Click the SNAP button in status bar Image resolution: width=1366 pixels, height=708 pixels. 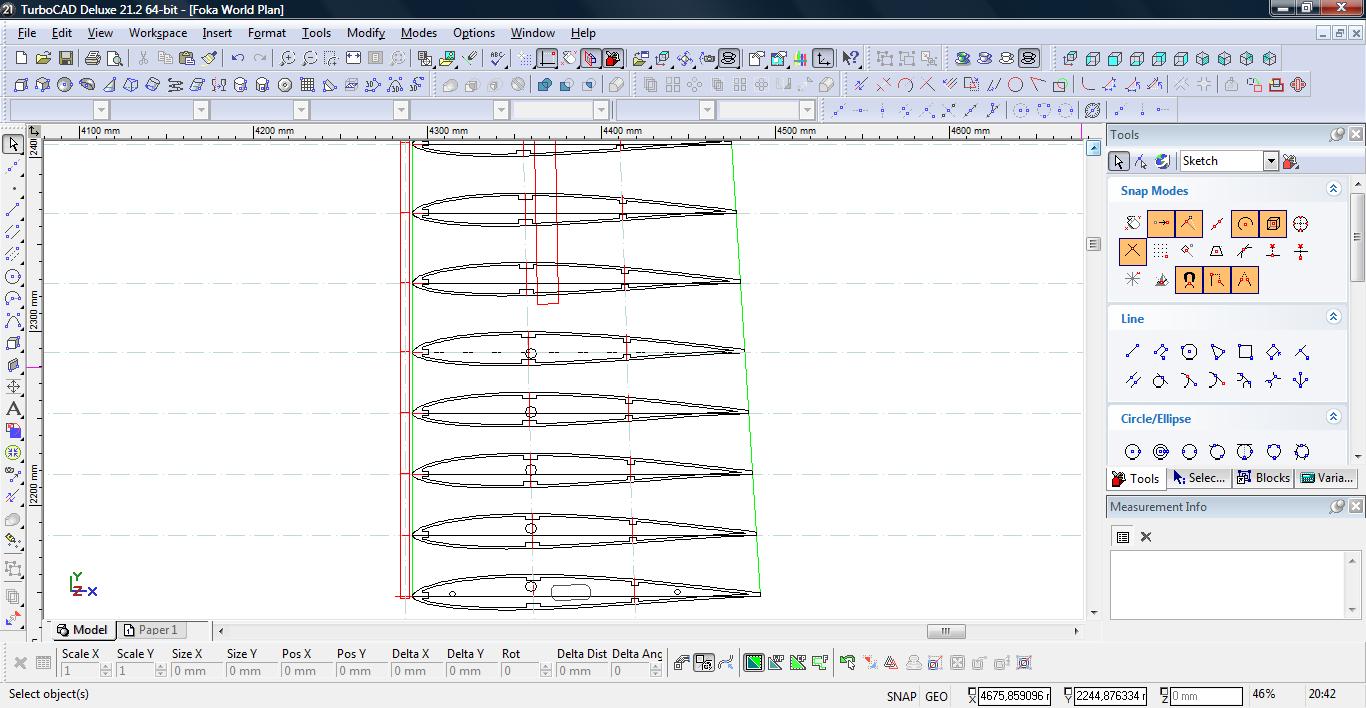900,696
